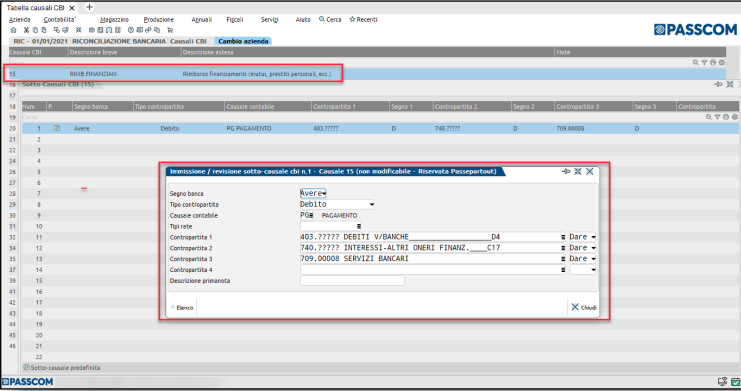This screenshot has height=391, width=741.
Task: Open the Recenti favorites list
Action: click(363, 19)
